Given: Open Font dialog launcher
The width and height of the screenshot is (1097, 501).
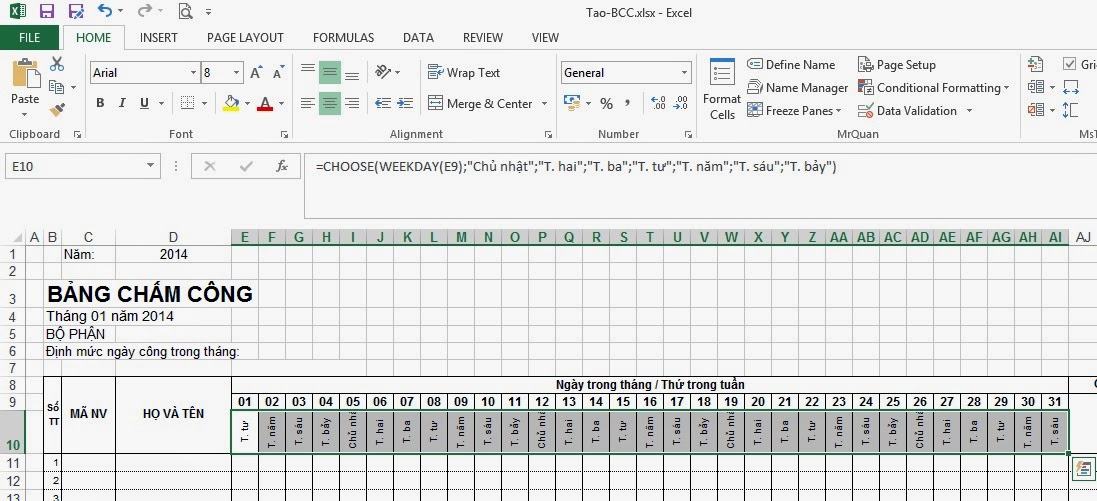Looking at the screenshot, I should click(284, 134).
